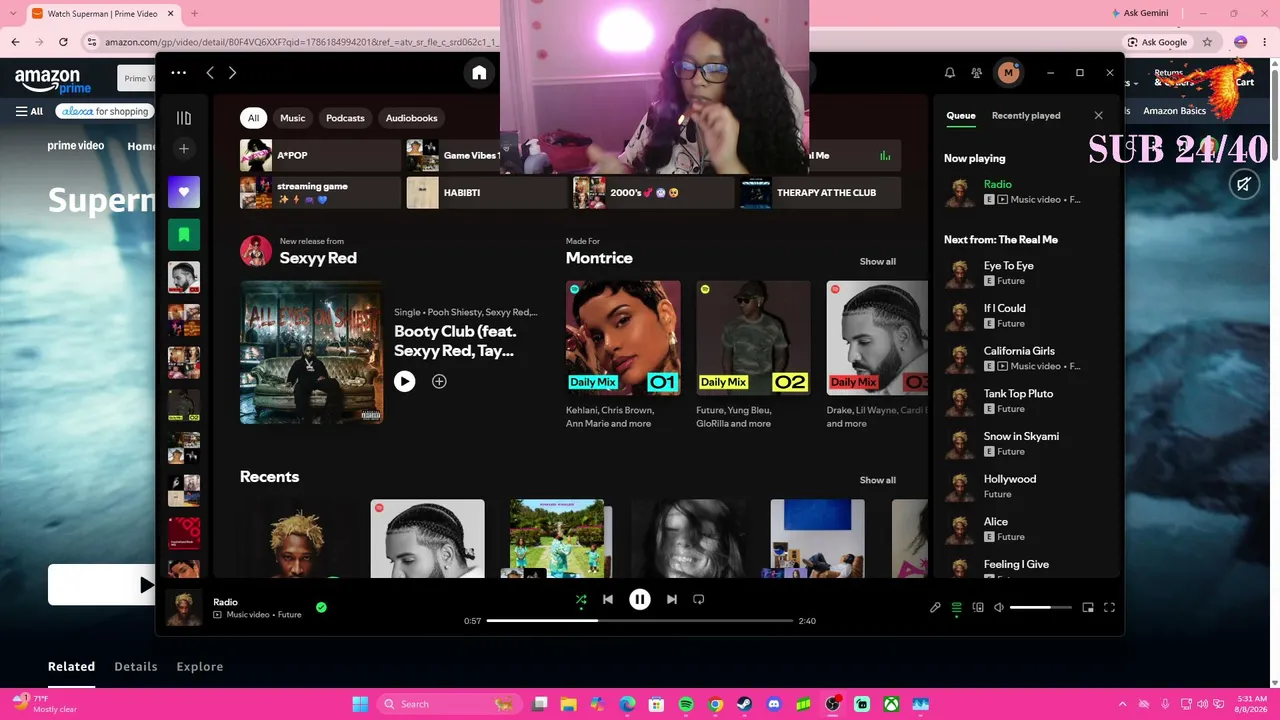The image size is (1280, 720).
Task: Show all Recents
Action: pos(878,480)
